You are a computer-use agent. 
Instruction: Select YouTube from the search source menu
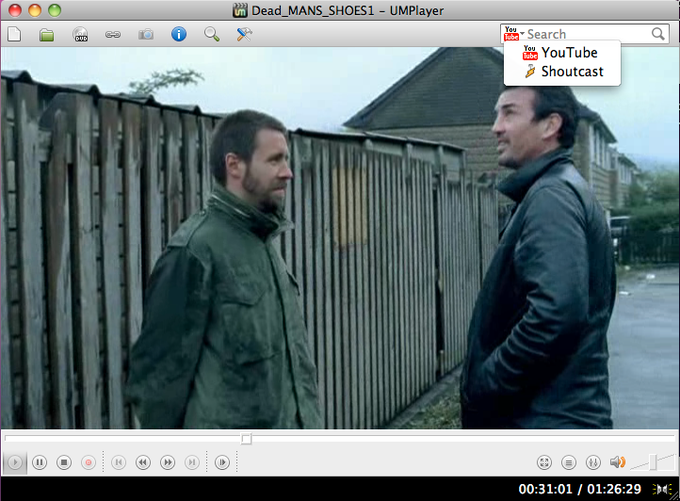pyautogui.click(x=562, y=52)
